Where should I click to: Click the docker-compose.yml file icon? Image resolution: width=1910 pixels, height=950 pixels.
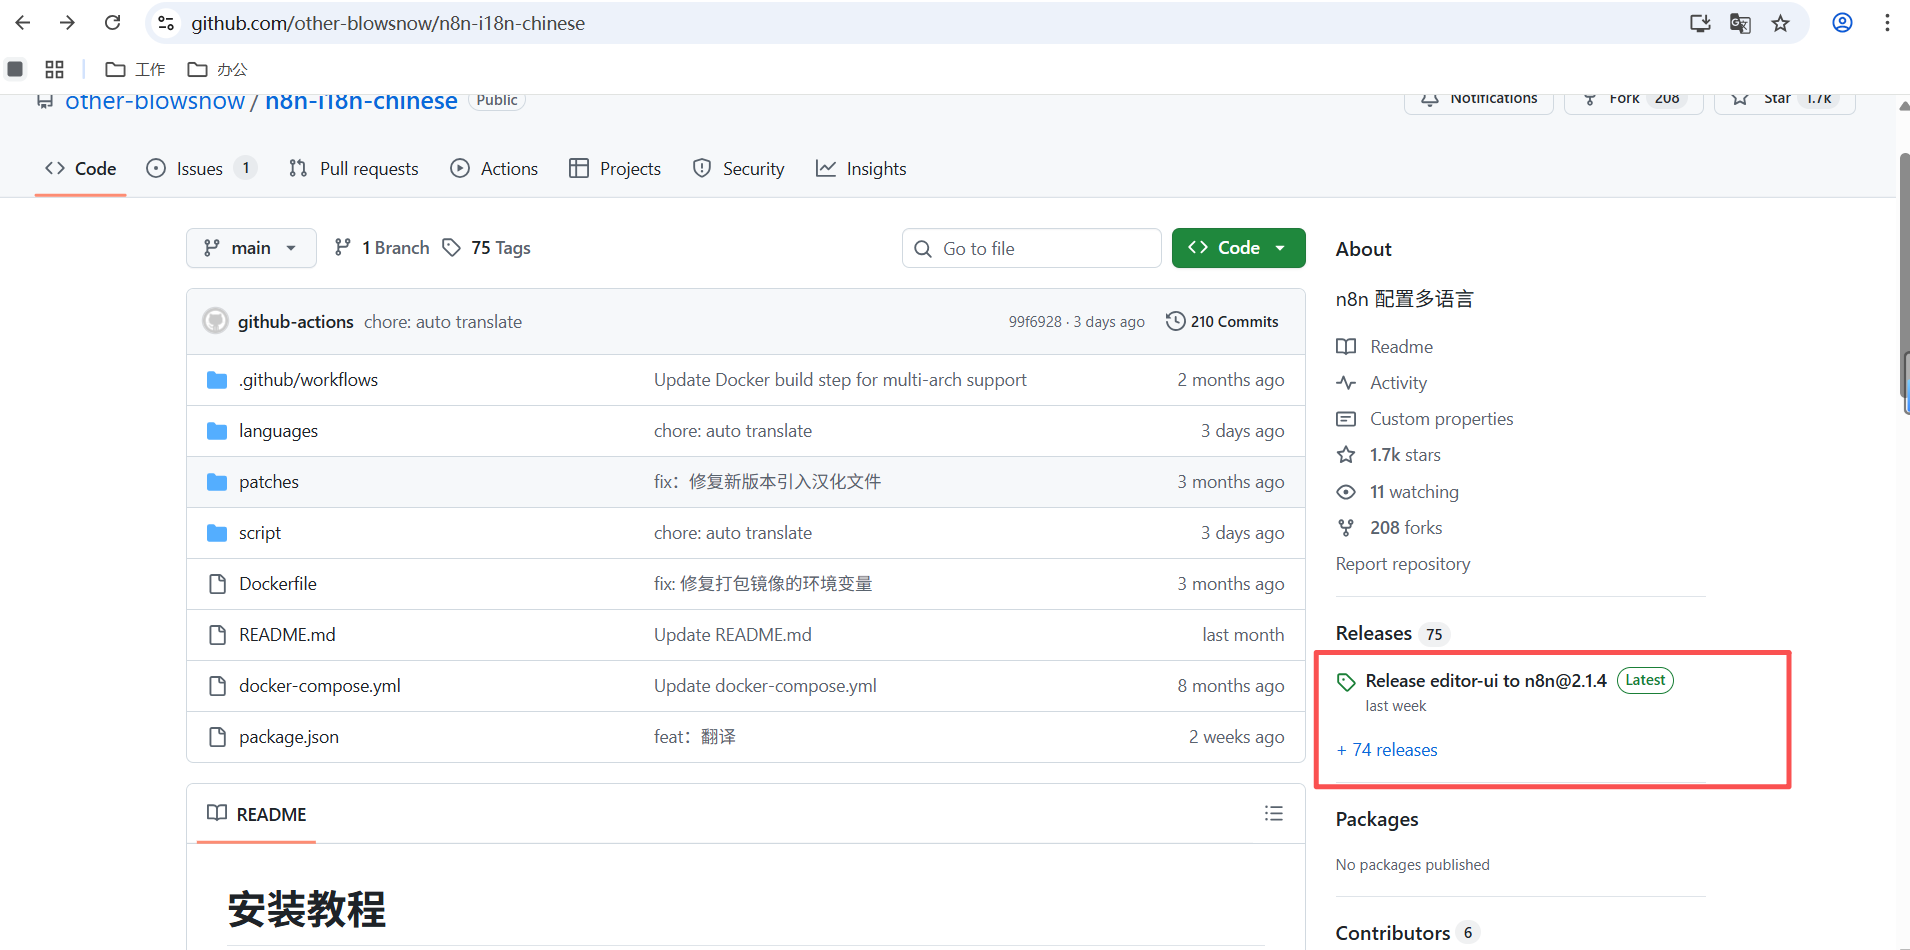pyautogui.click(x=217, y=686)
